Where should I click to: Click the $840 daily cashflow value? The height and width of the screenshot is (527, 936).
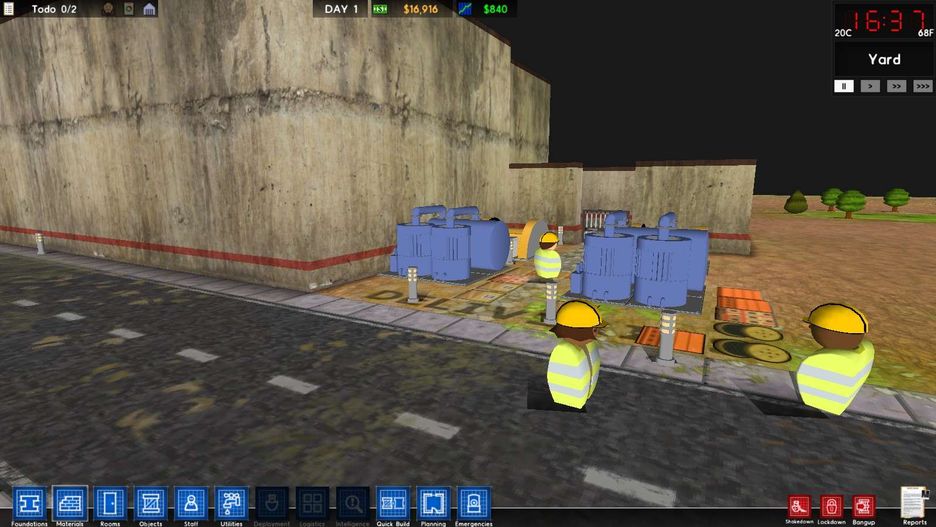pyautogui.click(x=495, y=9)
